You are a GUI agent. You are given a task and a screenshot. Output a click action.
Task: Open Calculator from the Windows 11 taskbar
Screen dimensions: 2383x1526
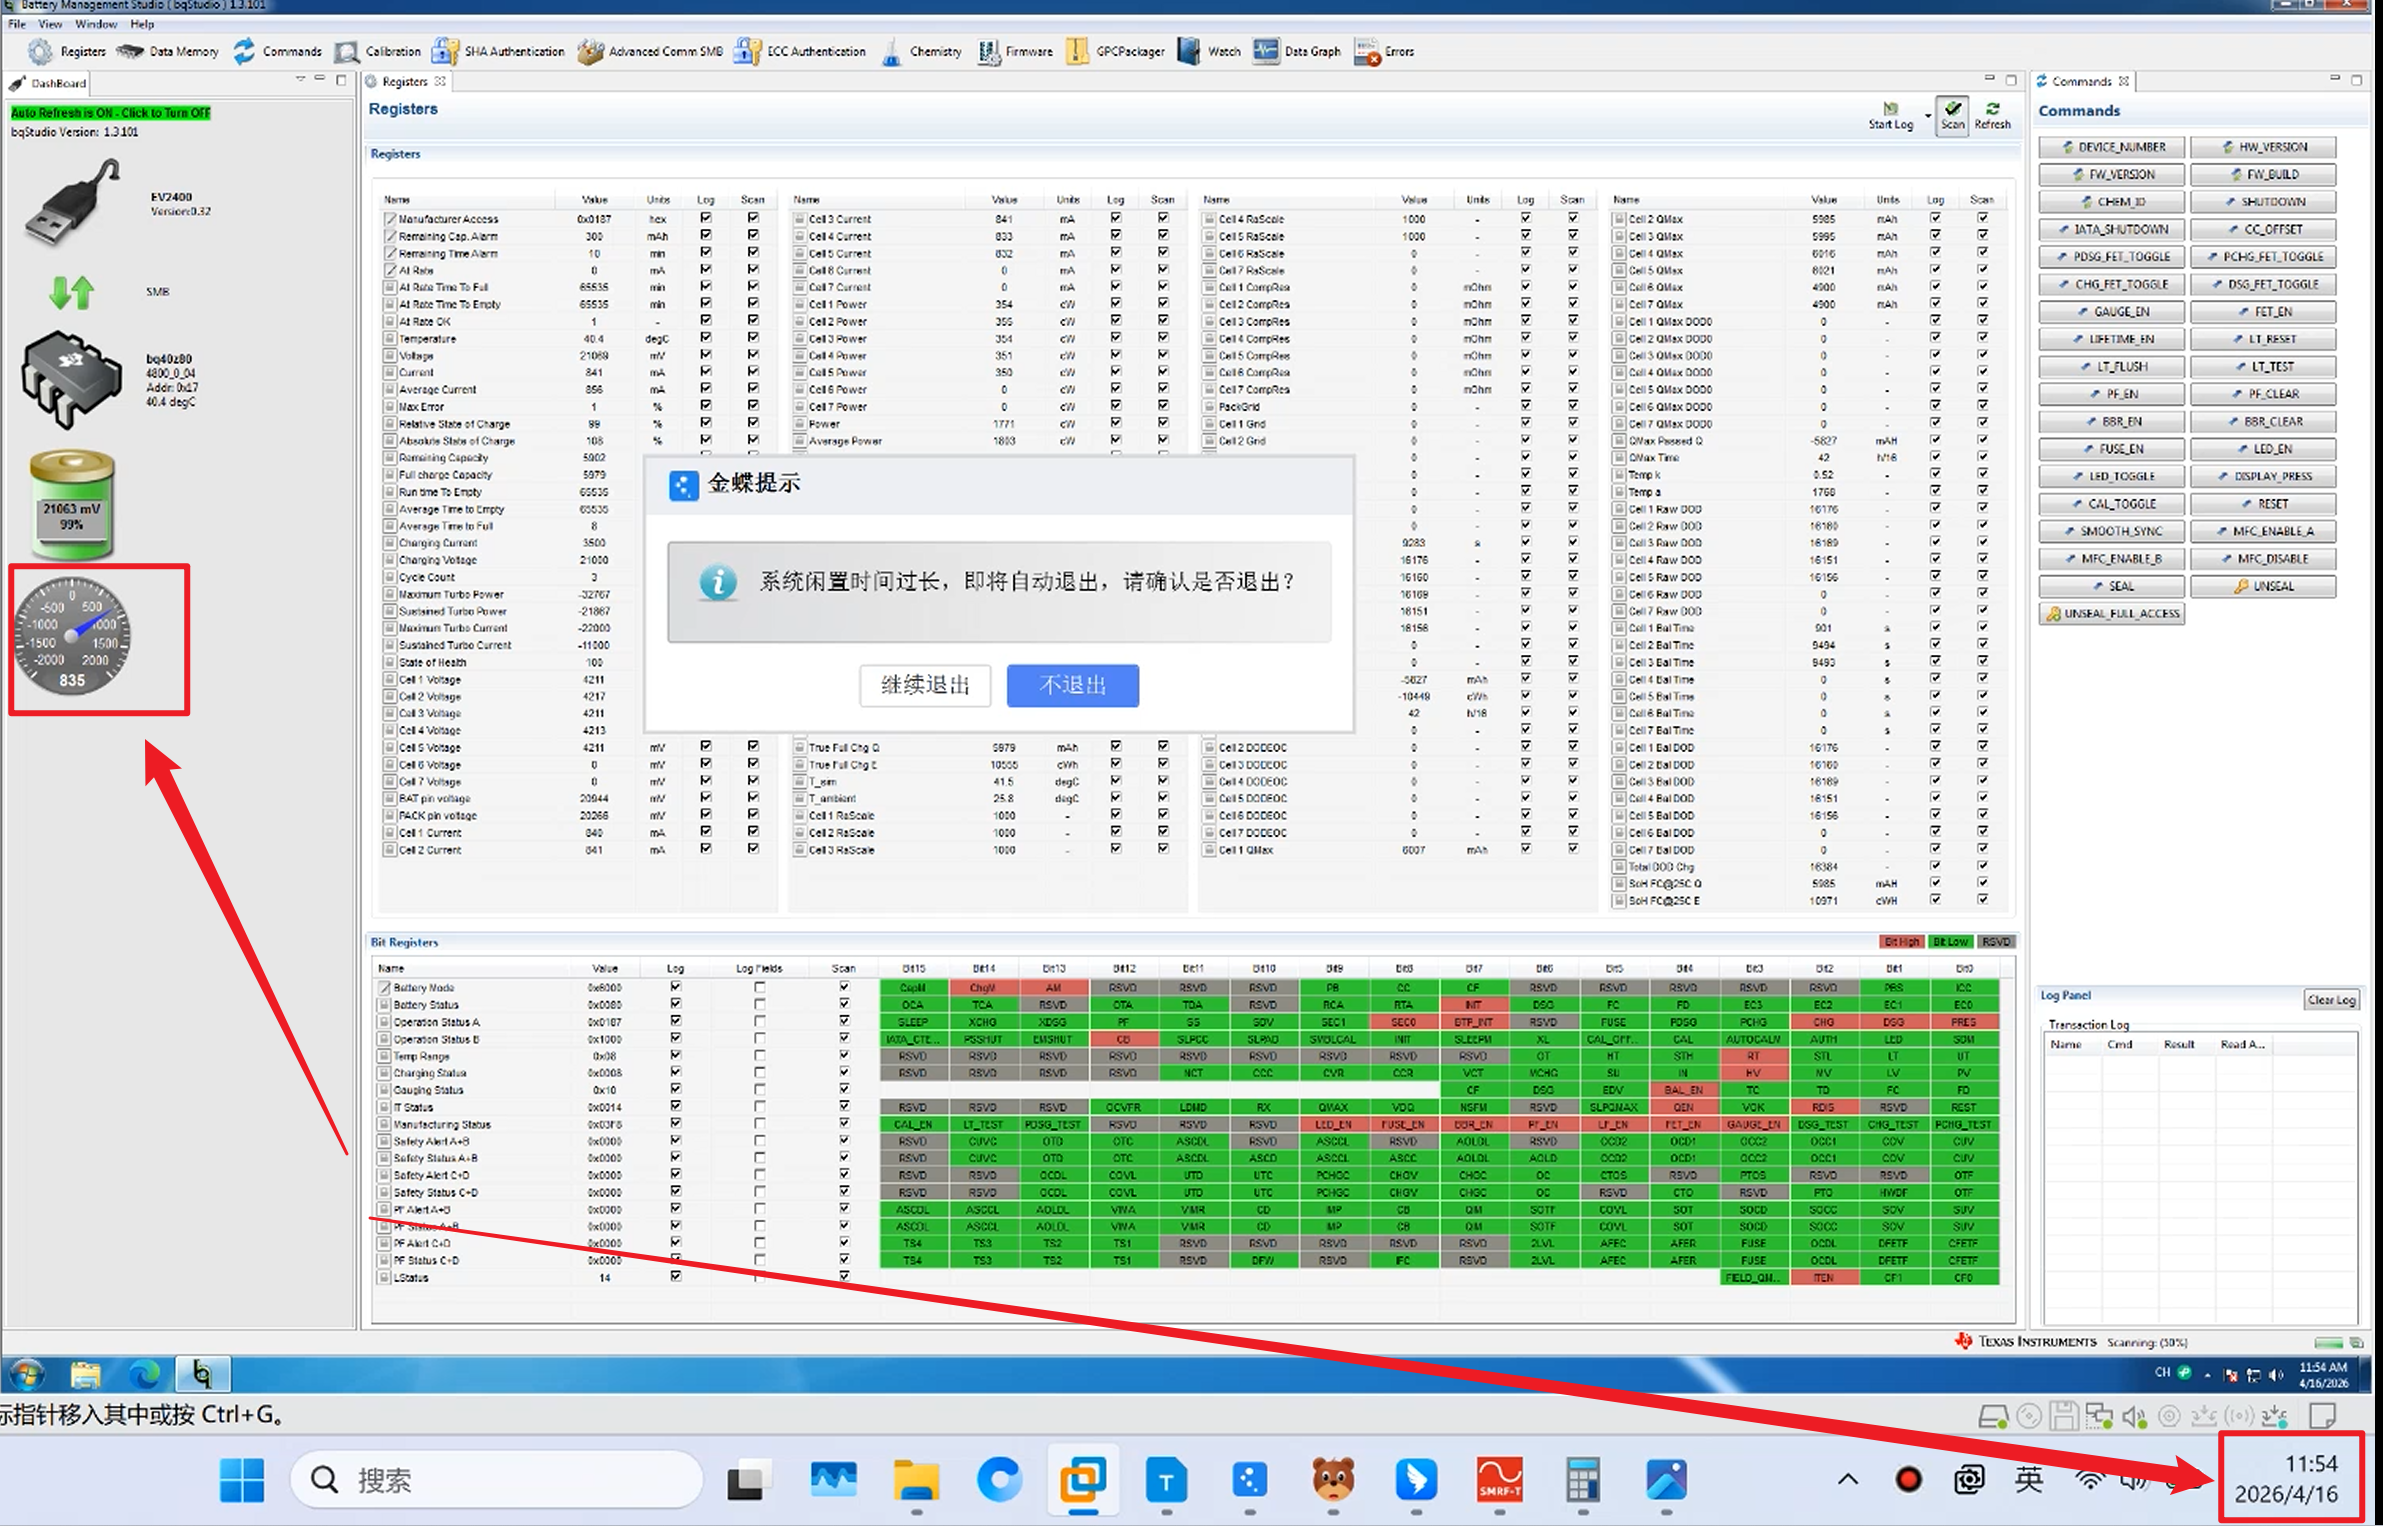click(x=1582, y=1479)
